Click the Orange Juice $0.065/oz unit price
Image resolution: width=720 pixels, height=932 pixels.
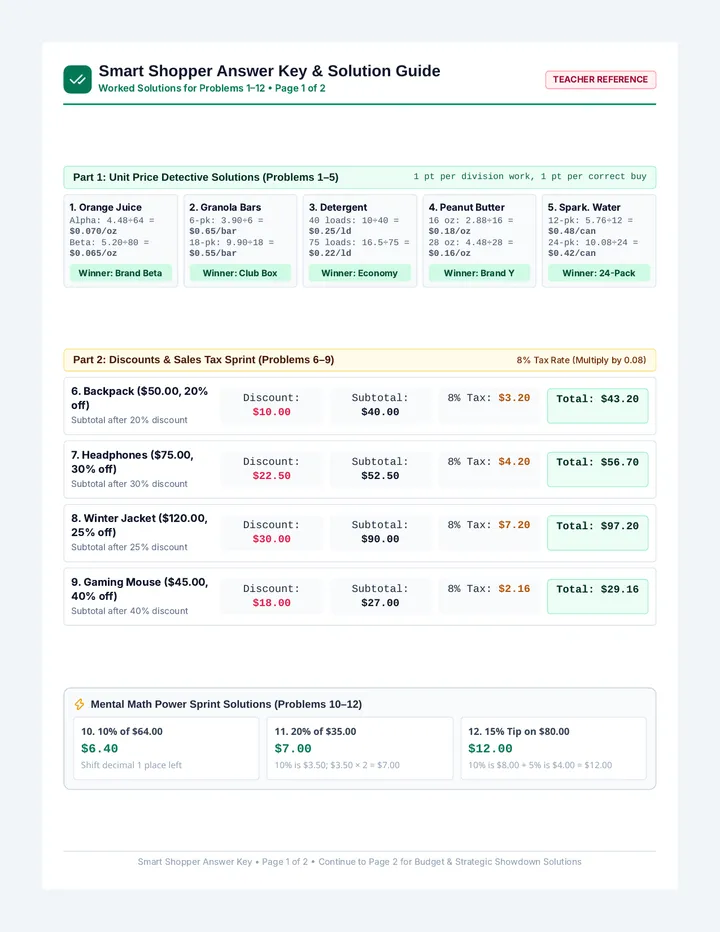point(93,253)
